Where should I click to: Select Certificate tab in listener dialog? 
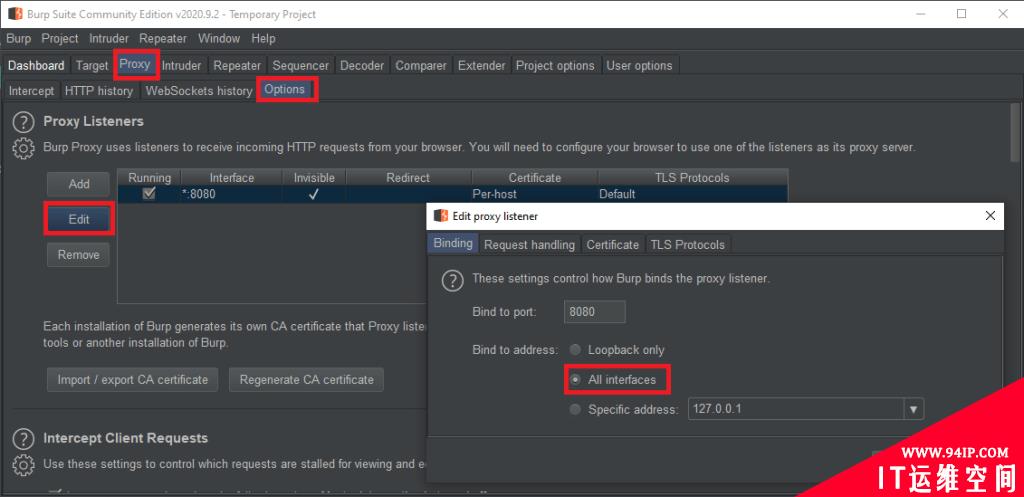coord(612,244)
